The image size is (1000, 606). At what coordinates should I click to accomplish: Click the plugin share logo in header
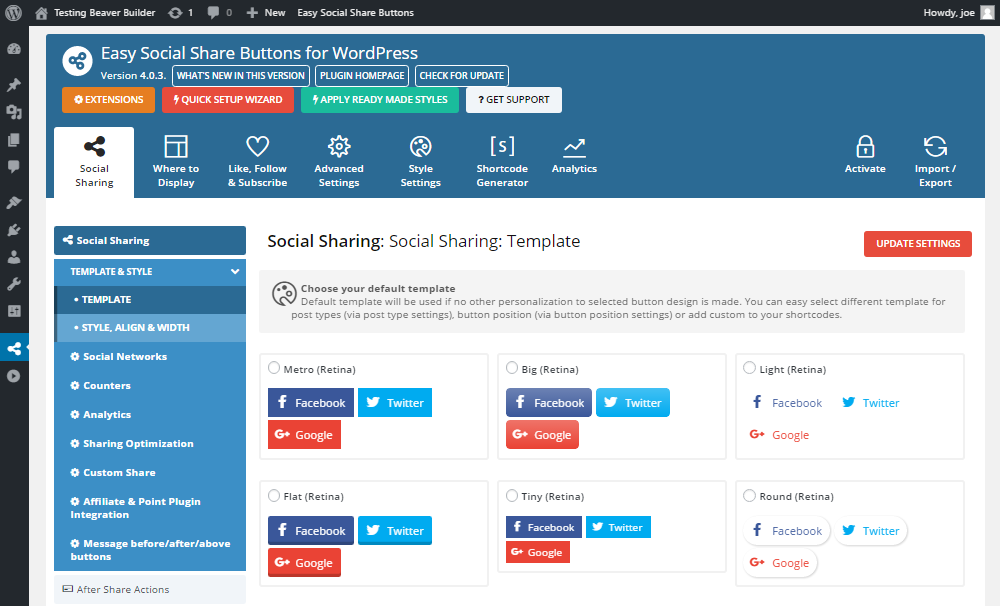(77, 61)
